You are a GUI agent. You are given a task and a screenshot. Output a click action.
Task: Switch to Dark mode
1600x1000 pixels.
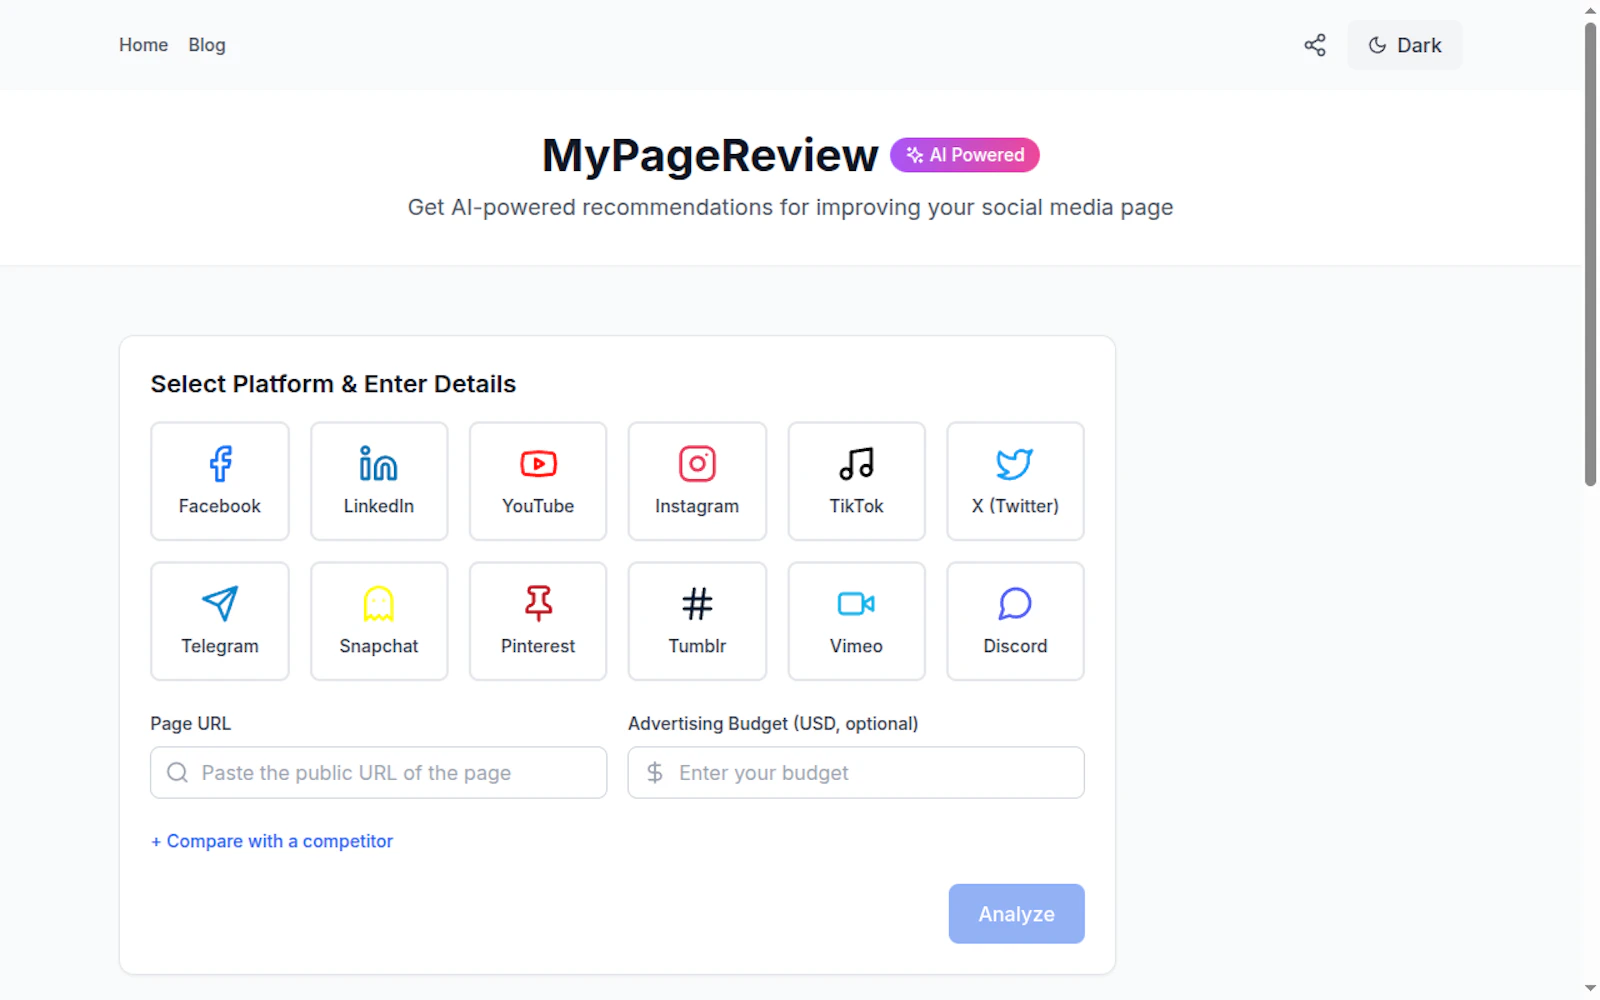pos(1404,45)
